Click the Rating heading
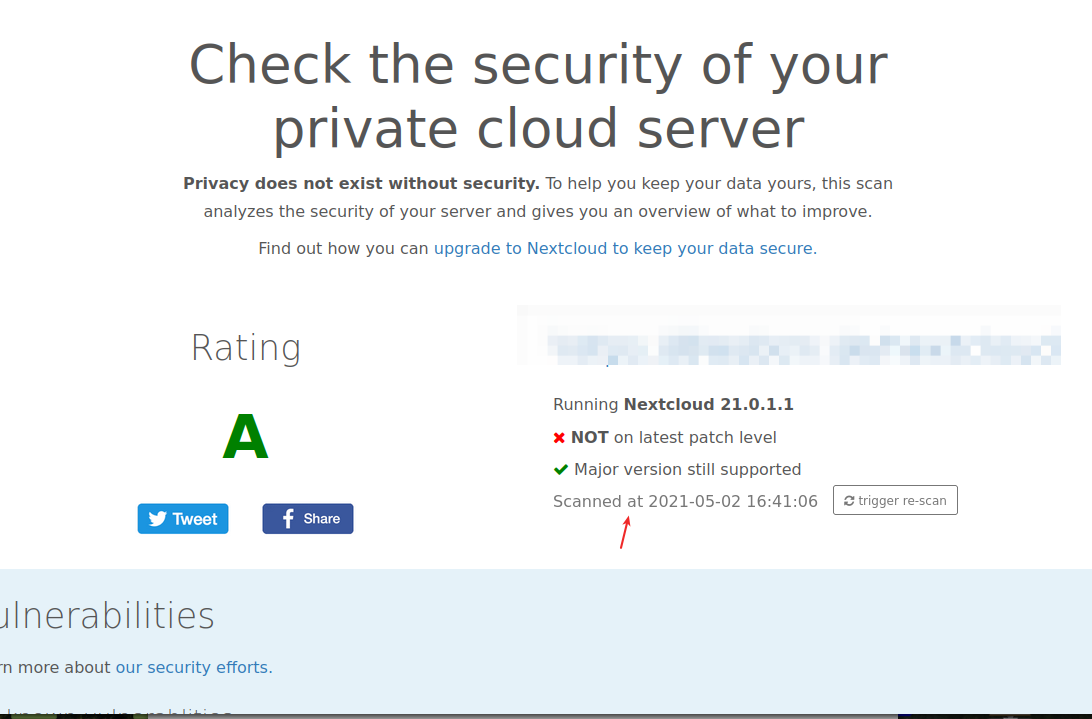 tap(246, 348)
